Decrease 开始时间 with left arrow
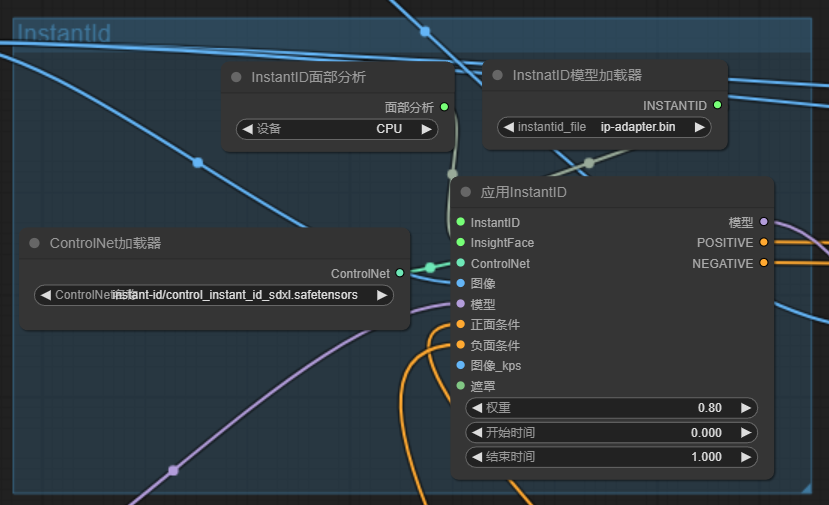 [x=477, y=433]
